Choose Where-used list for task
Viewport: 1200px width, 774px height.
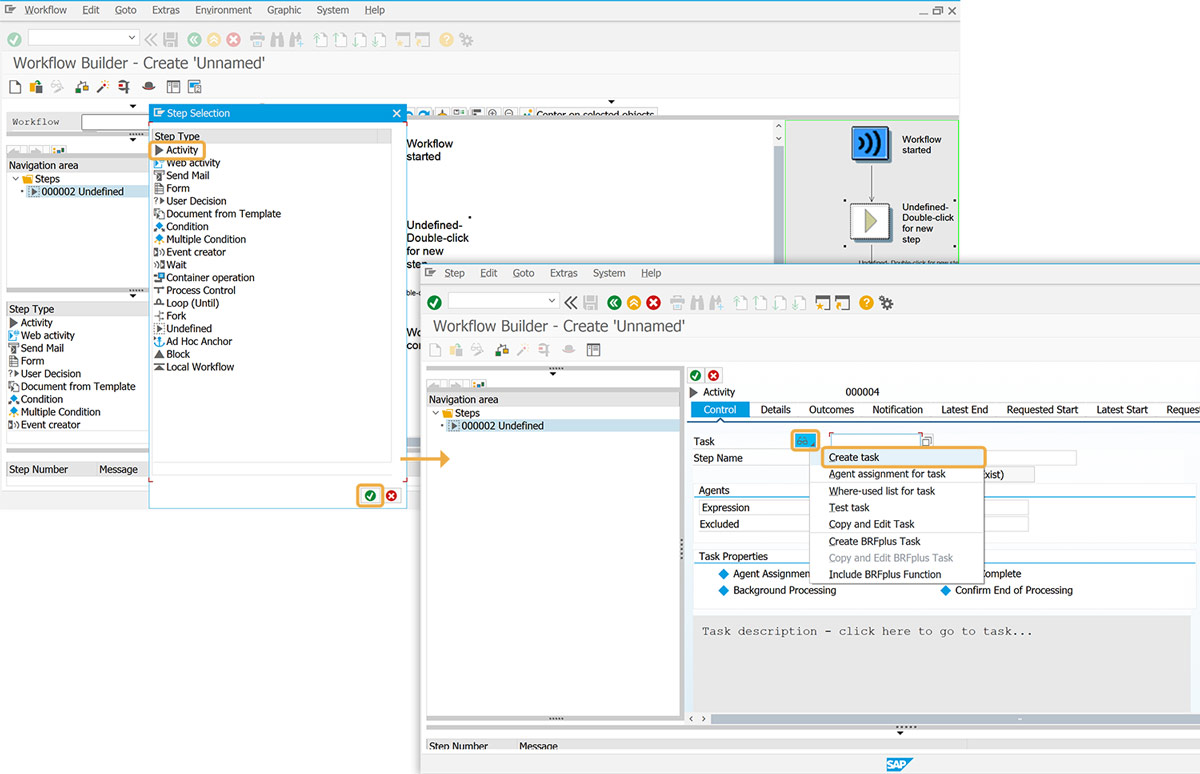[x=882, y=491]
